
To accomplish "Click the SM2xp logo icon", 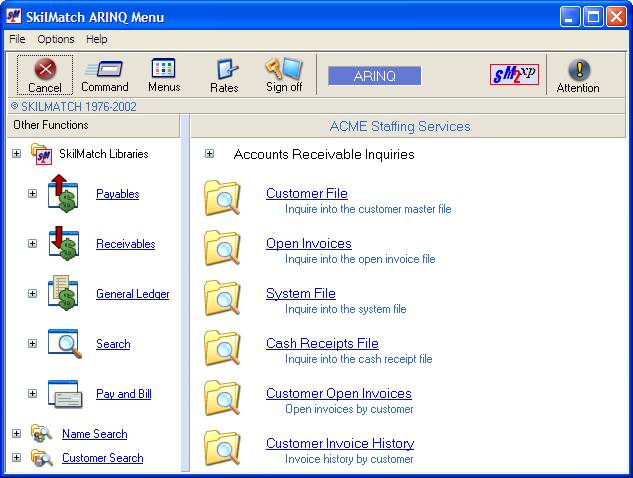I will [514, 74].
